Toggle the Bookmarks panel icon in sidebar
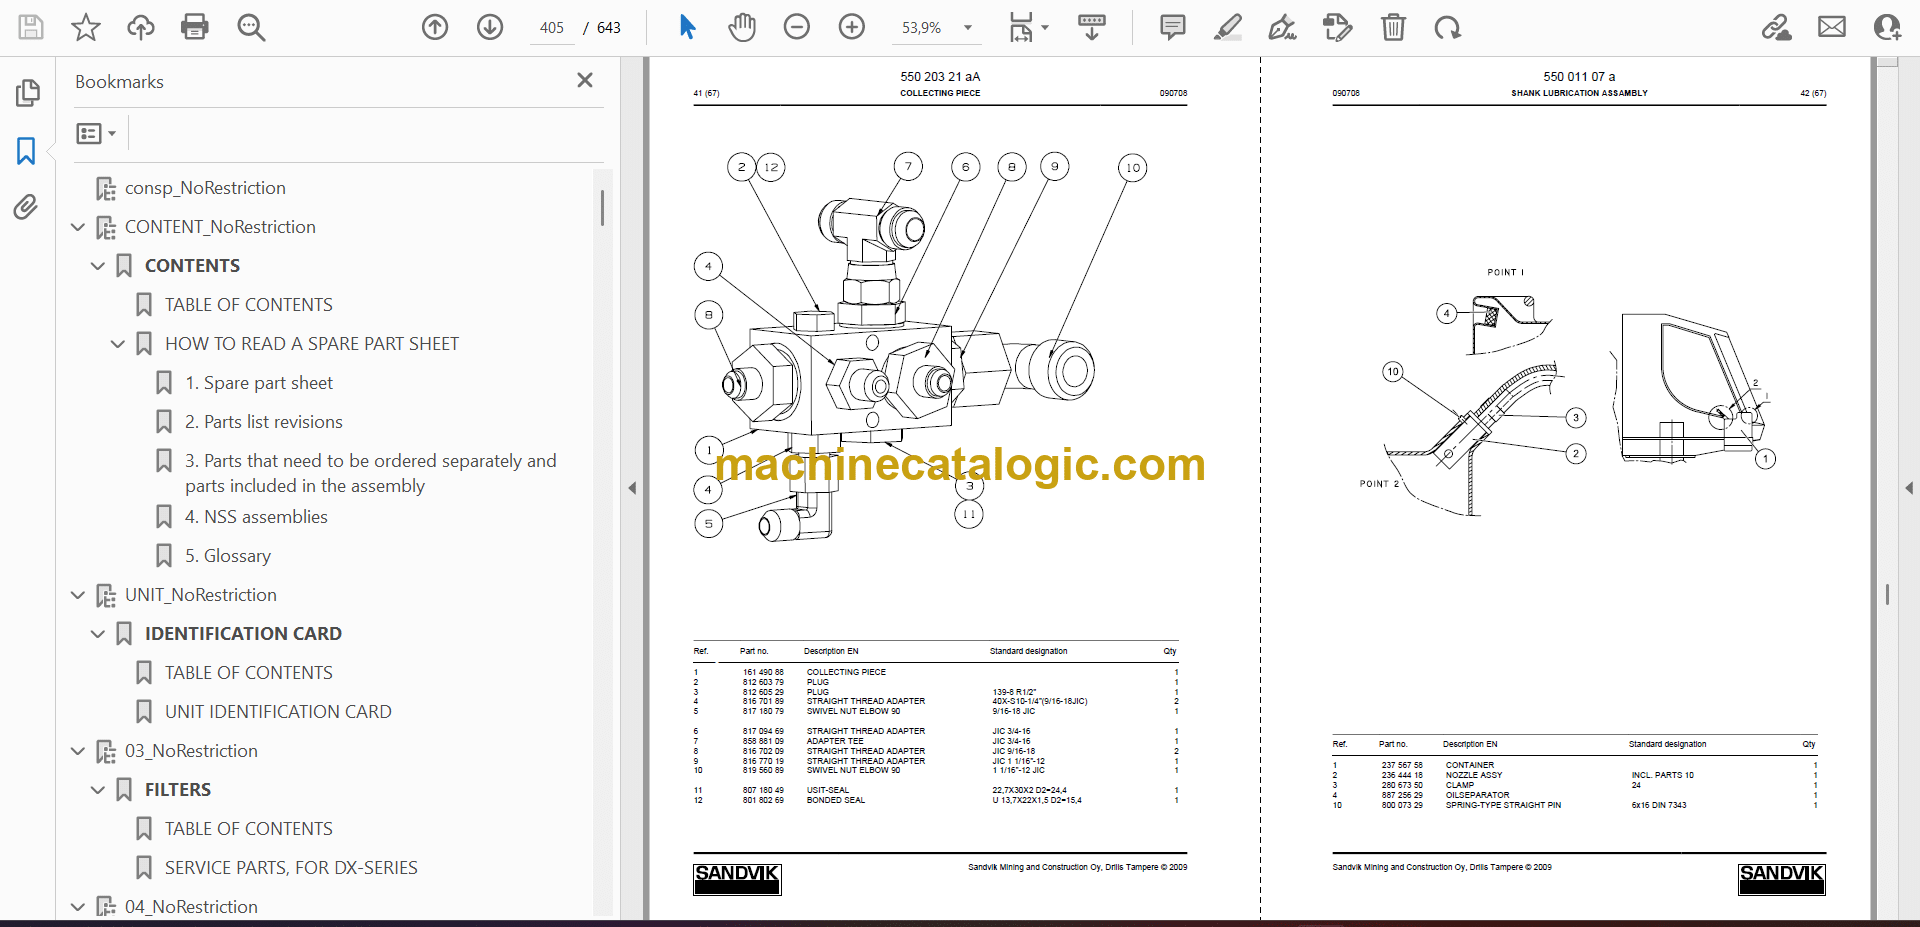 point(27,151)
